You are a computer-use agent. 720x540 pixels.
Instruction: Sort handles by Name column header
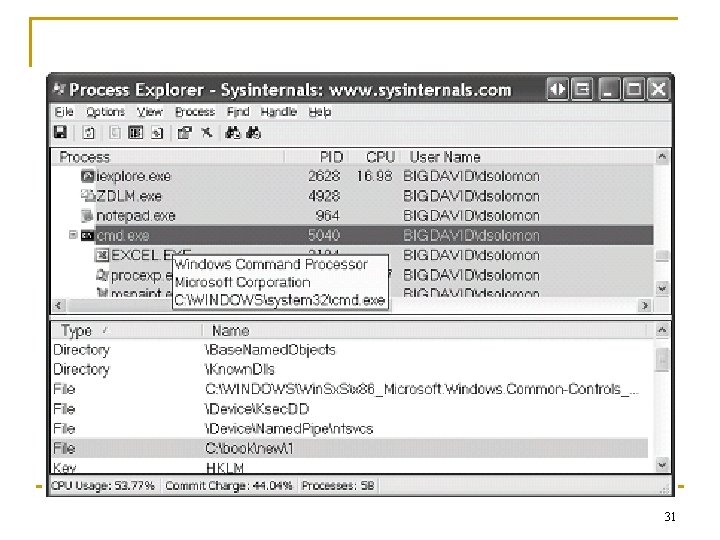point(425,330)
